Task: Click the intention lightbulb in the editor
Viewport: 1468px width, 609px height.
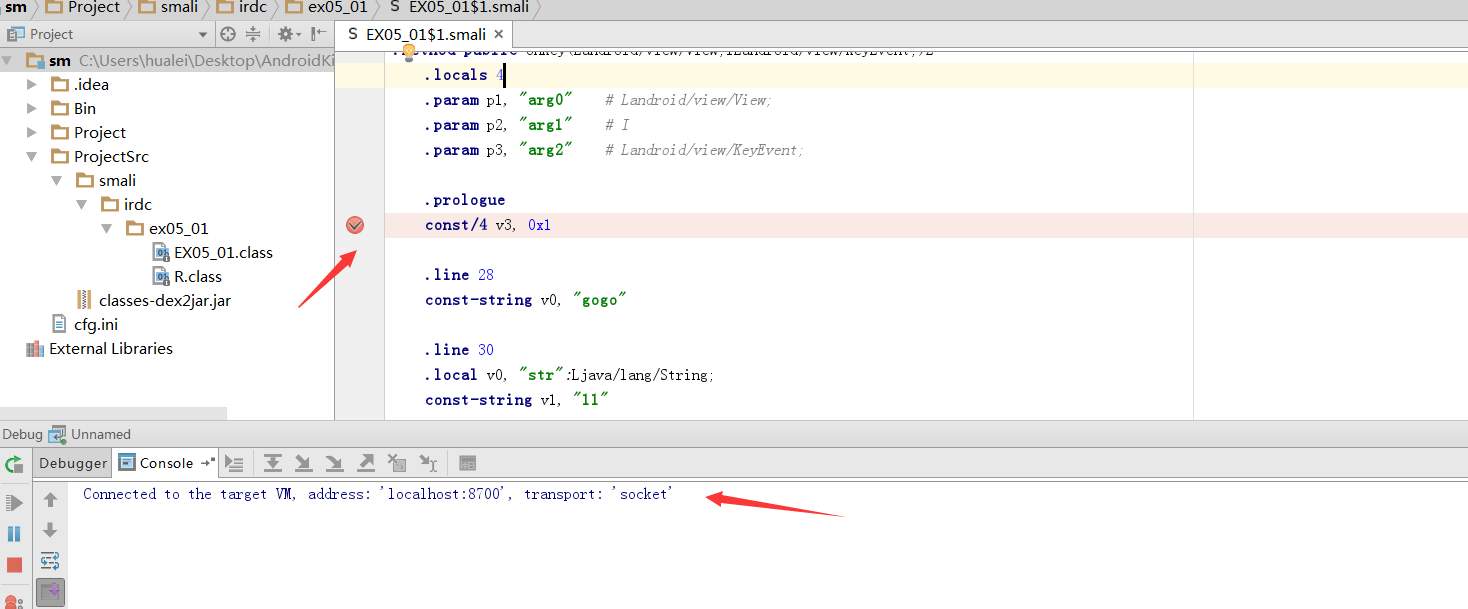Action: coord(408,50)
